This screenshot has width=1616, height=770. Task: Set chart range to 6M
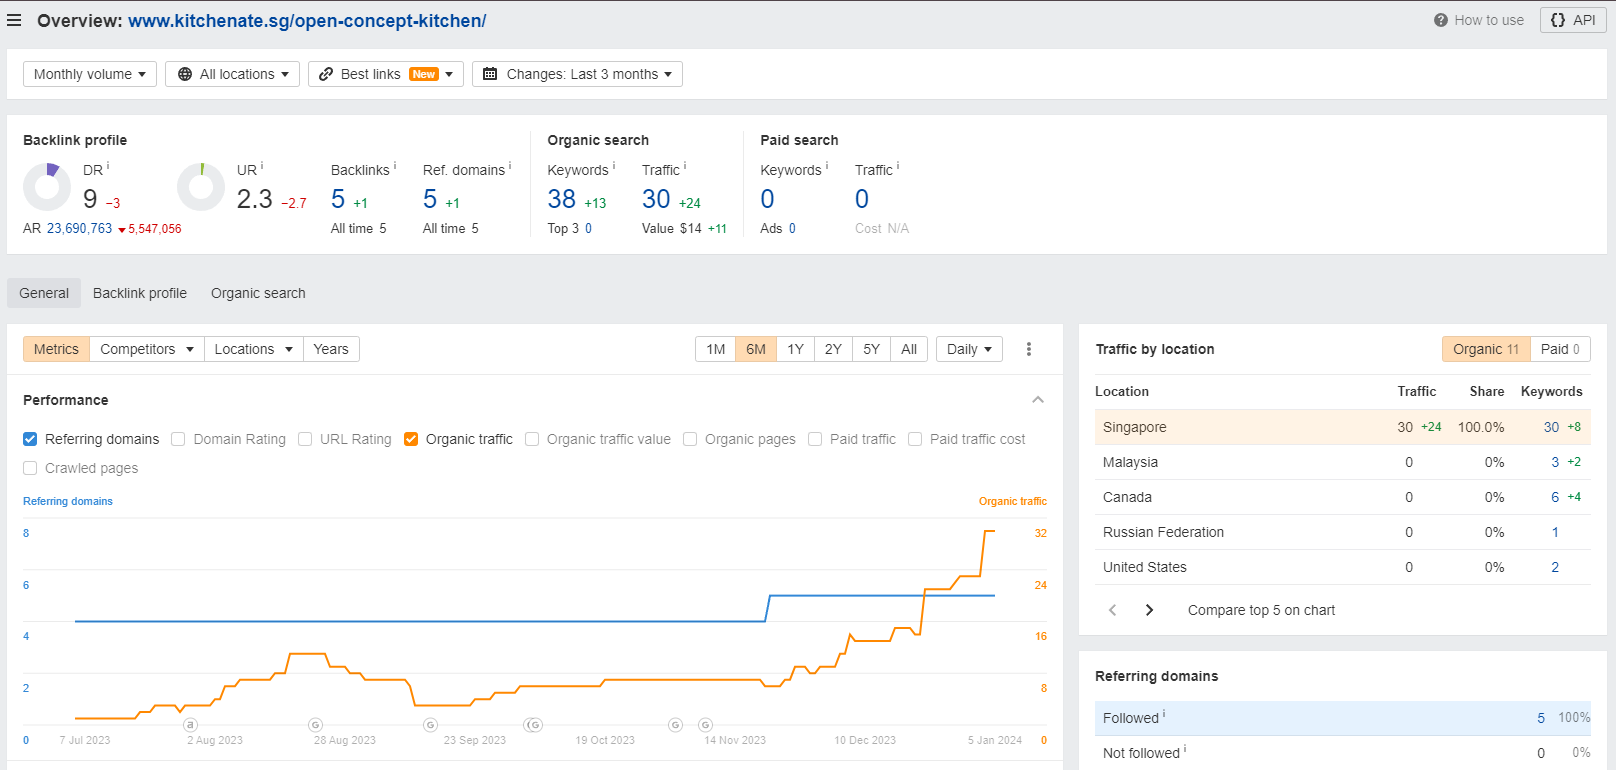756,349
